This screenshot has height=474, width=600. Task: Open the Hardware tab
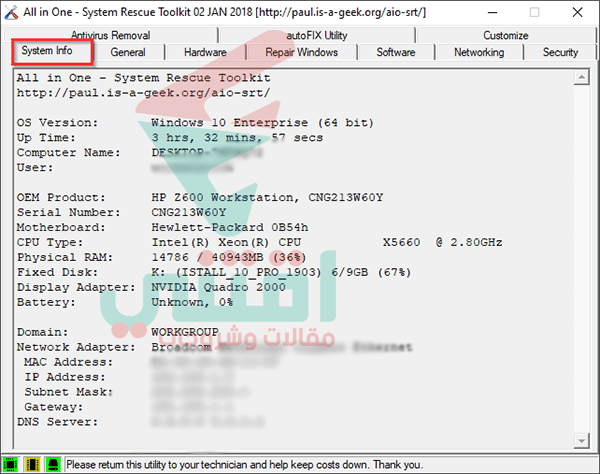coord(205,52)
